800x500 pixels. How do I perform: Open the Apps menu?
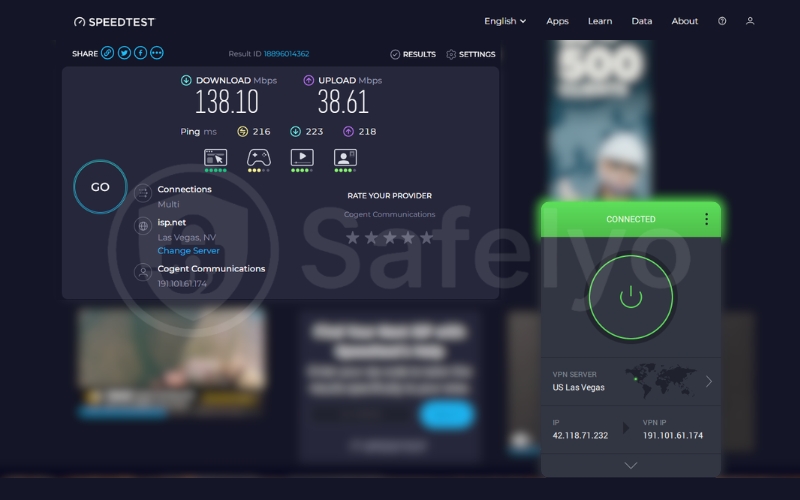pyautogui.click(x=557, y=21)
